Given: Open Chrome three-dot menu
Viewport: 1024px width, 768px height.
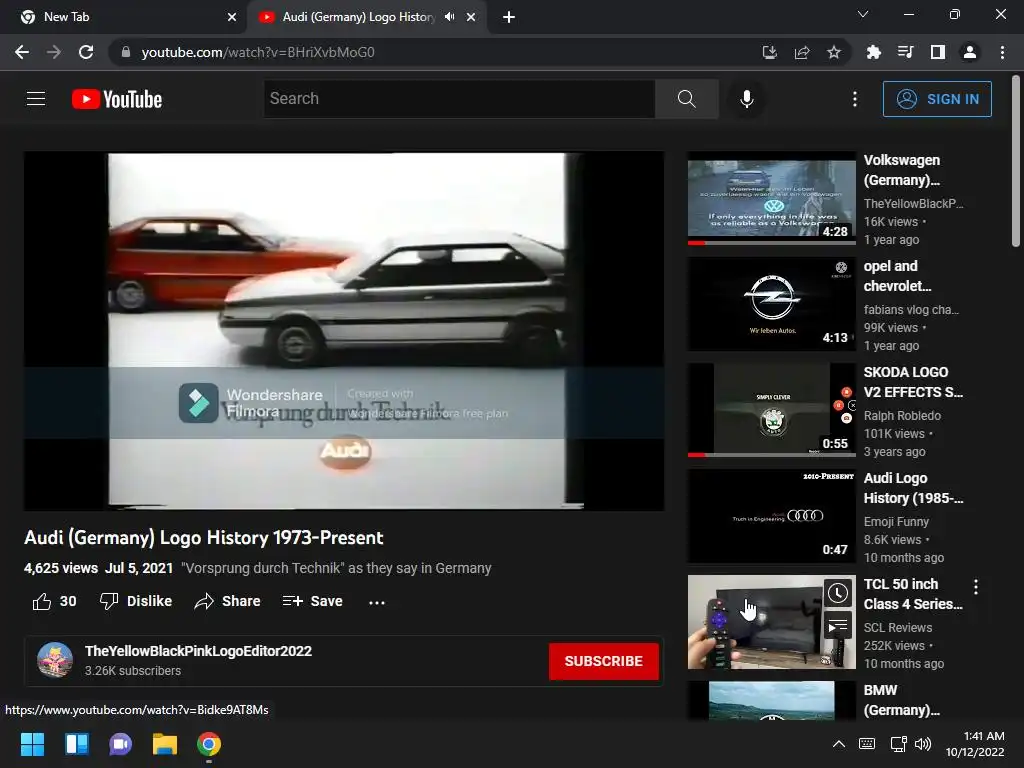Looking at the screenshot, I should (1002, 52).
